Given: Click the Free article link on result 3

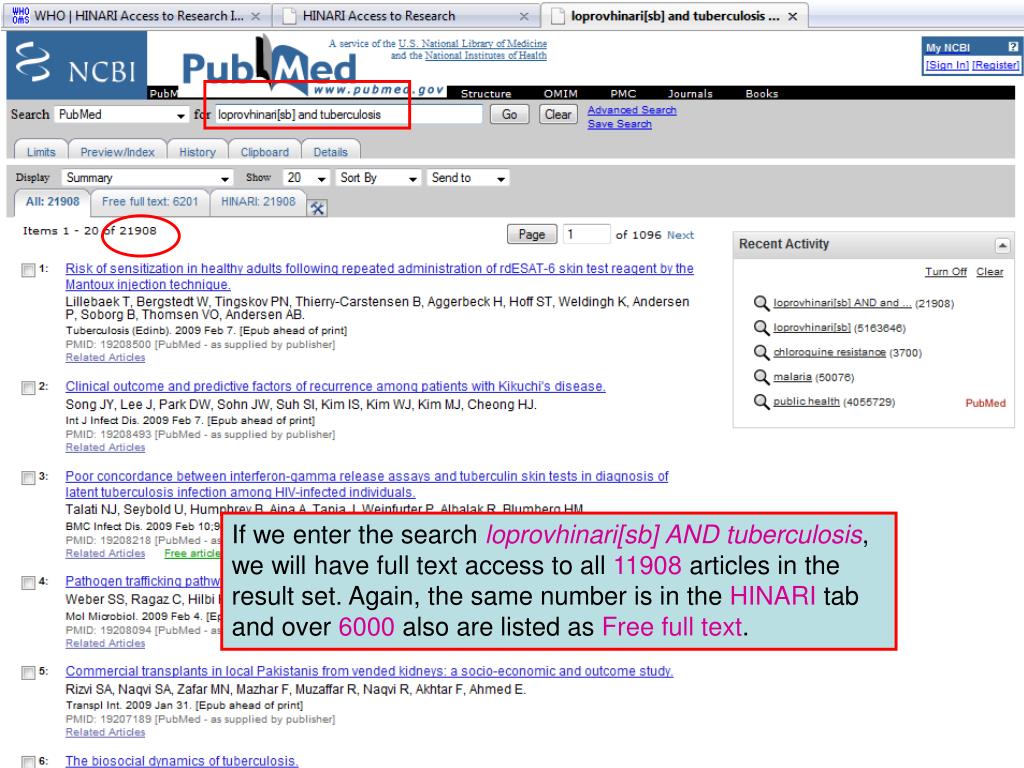Looking at the screenshot, I should (192, 553).
